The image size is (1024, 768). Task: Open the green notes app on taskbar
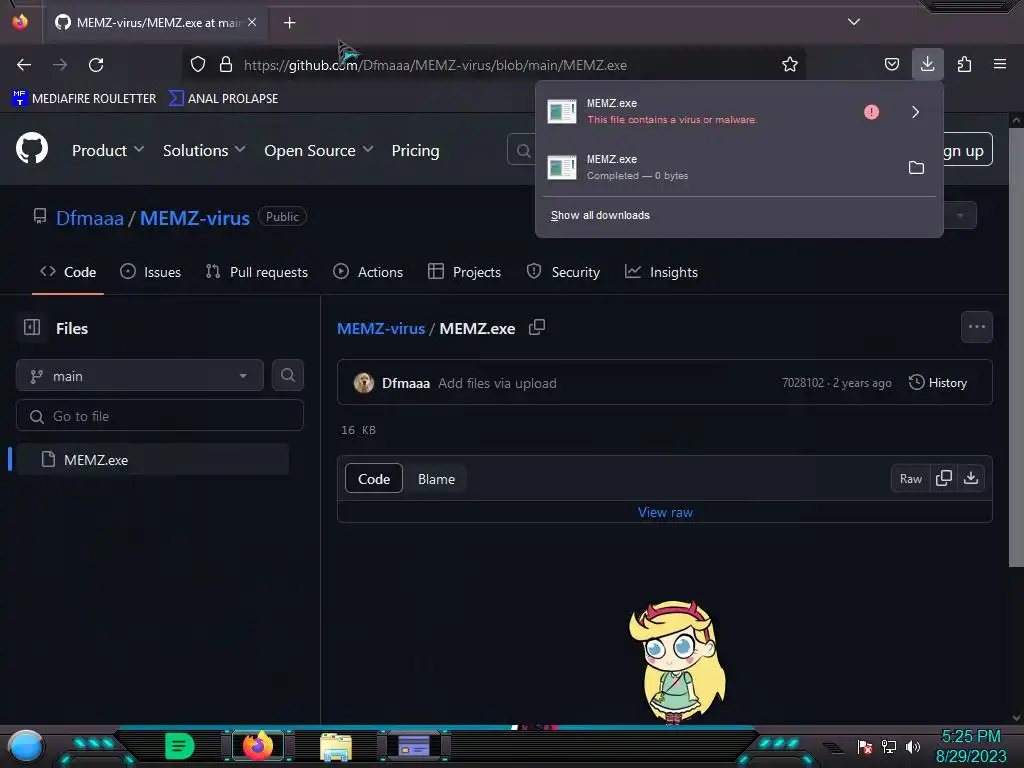click(179, 746)
